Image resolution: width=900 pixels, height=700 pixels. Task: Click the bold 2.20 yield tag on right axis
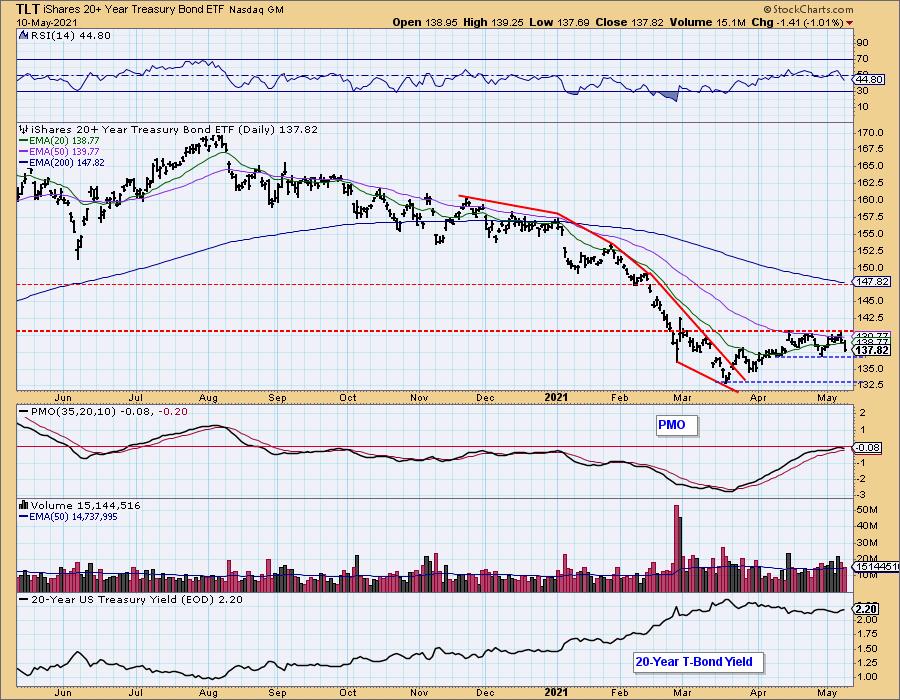867,609
